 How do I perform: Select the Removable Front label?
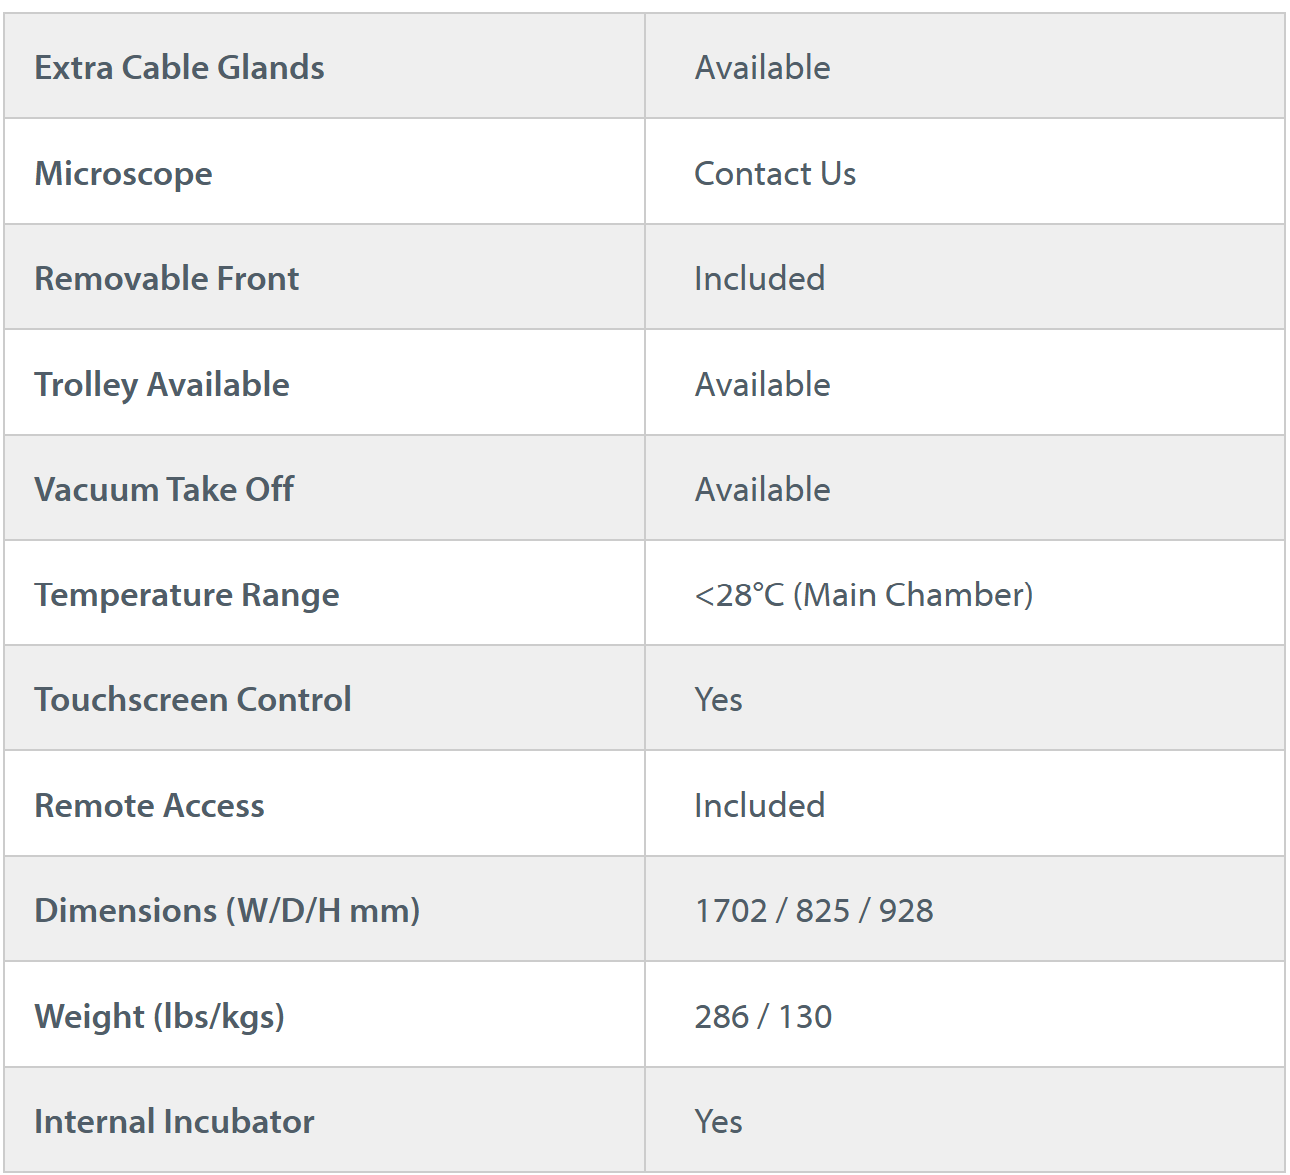coord(166,279)
